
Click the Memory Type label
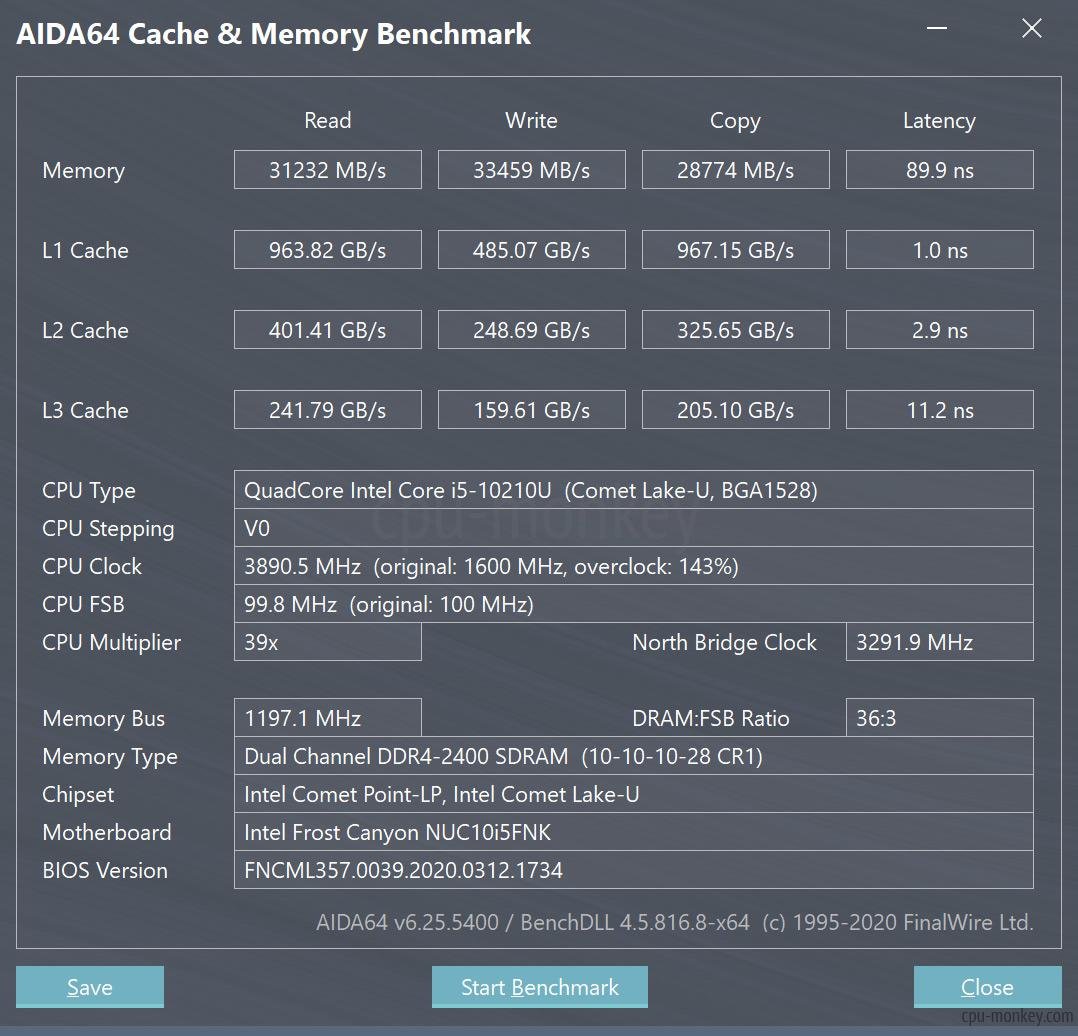(x=109, y=757)
